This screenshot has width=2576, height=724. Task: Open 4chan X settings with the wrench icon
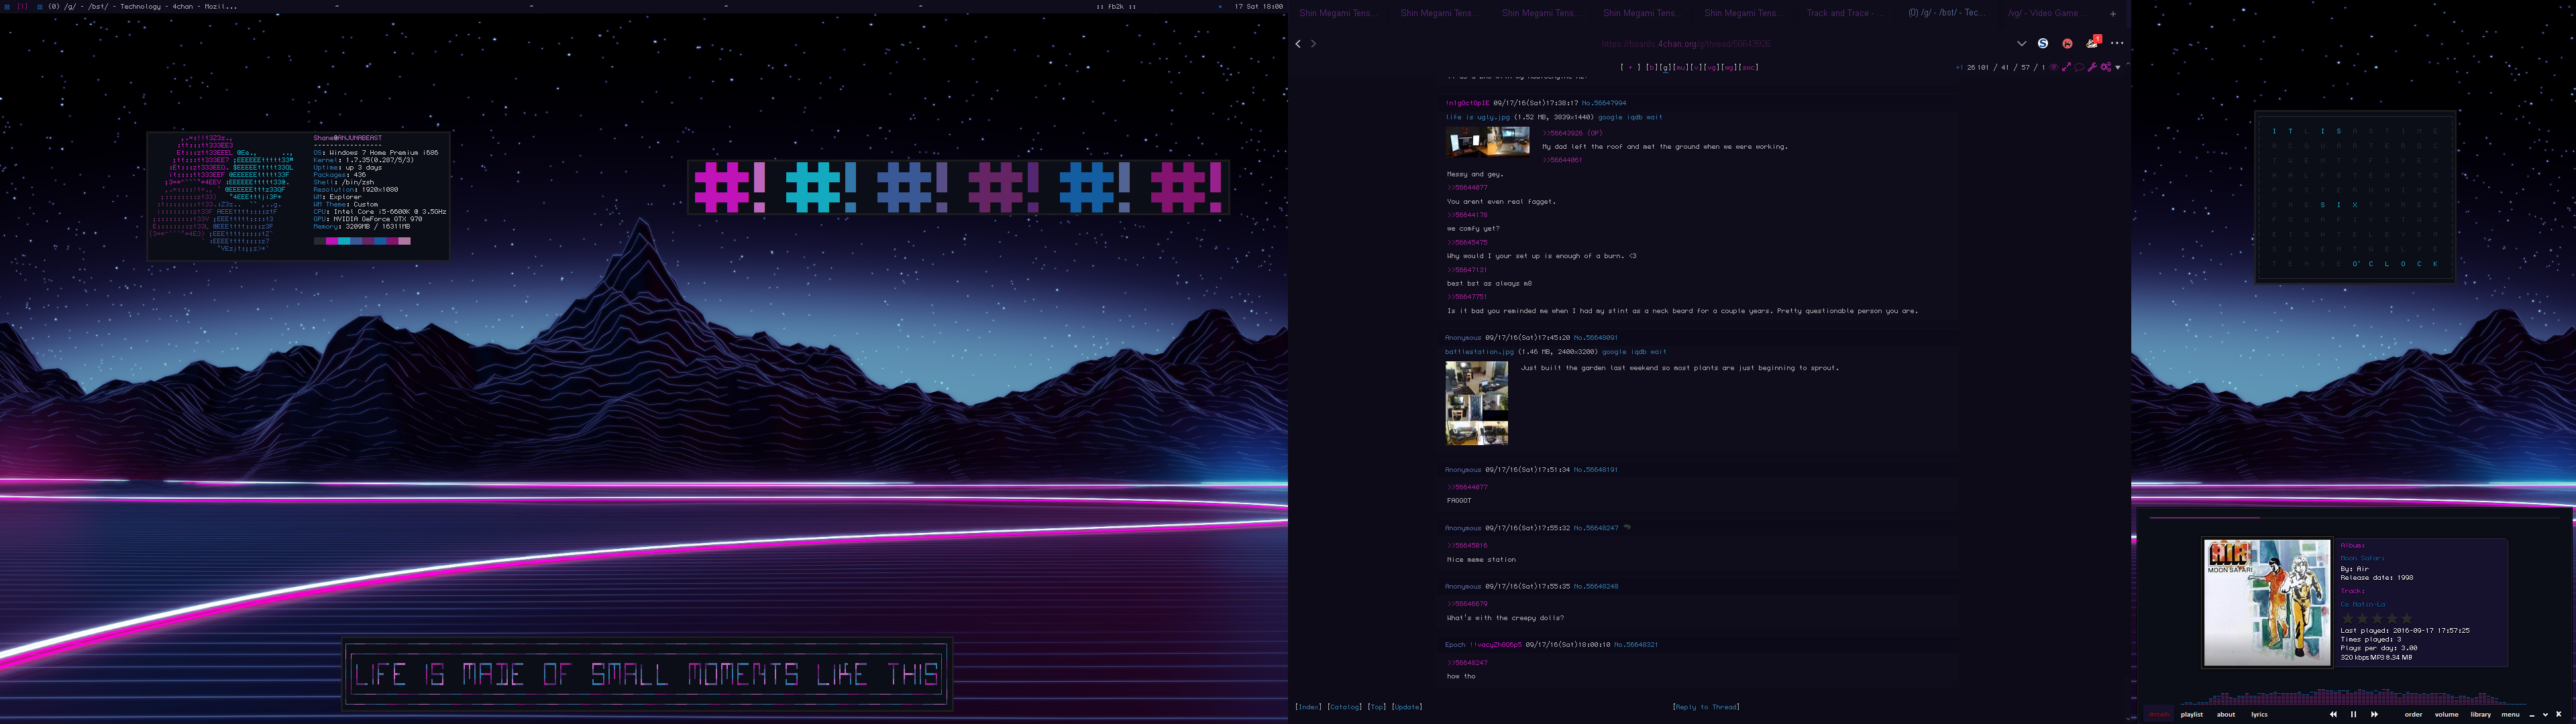pos(2092,67)
